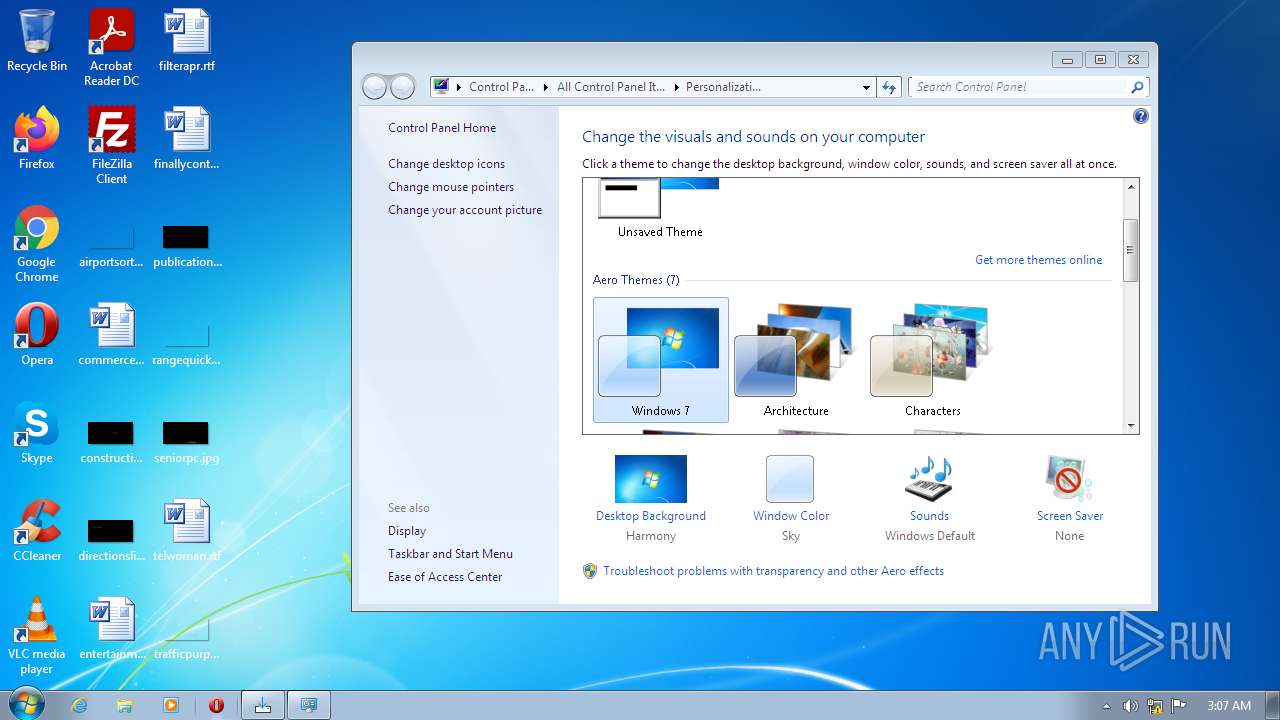Viewport: 1280px width, 720px height.
Task: Click the taskbar clock 3:07 AM
Action: click(1228, 705)
